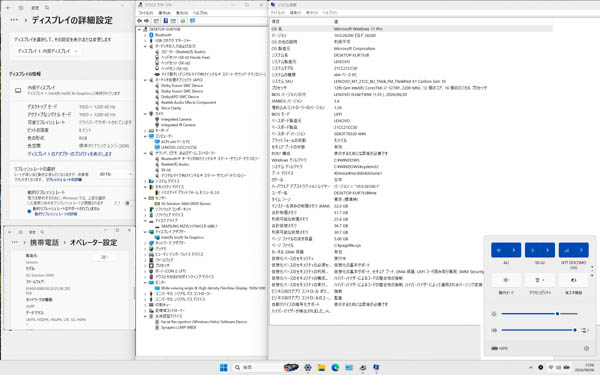Click 携帯電話 breadcrumb in the operator settings window
The height and width of the screenshot is (375, 600).
(x=44, y=243)
